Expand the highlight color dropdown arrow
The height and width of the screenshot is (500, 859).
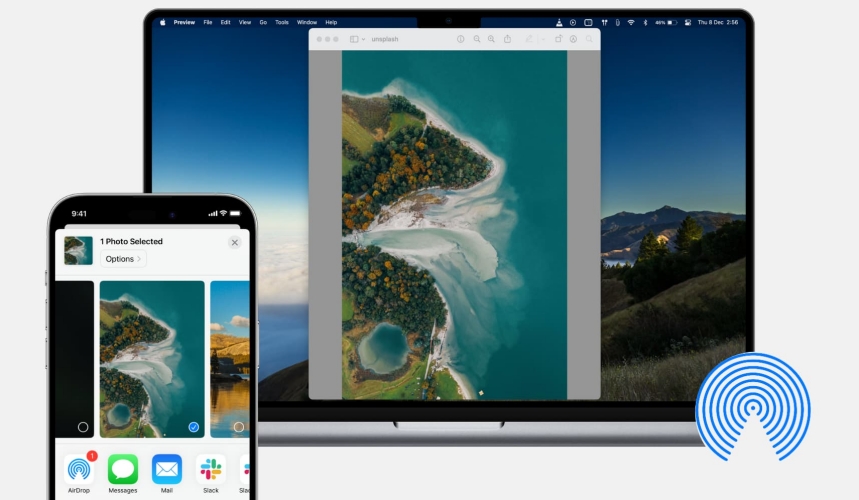pos(543,39)
